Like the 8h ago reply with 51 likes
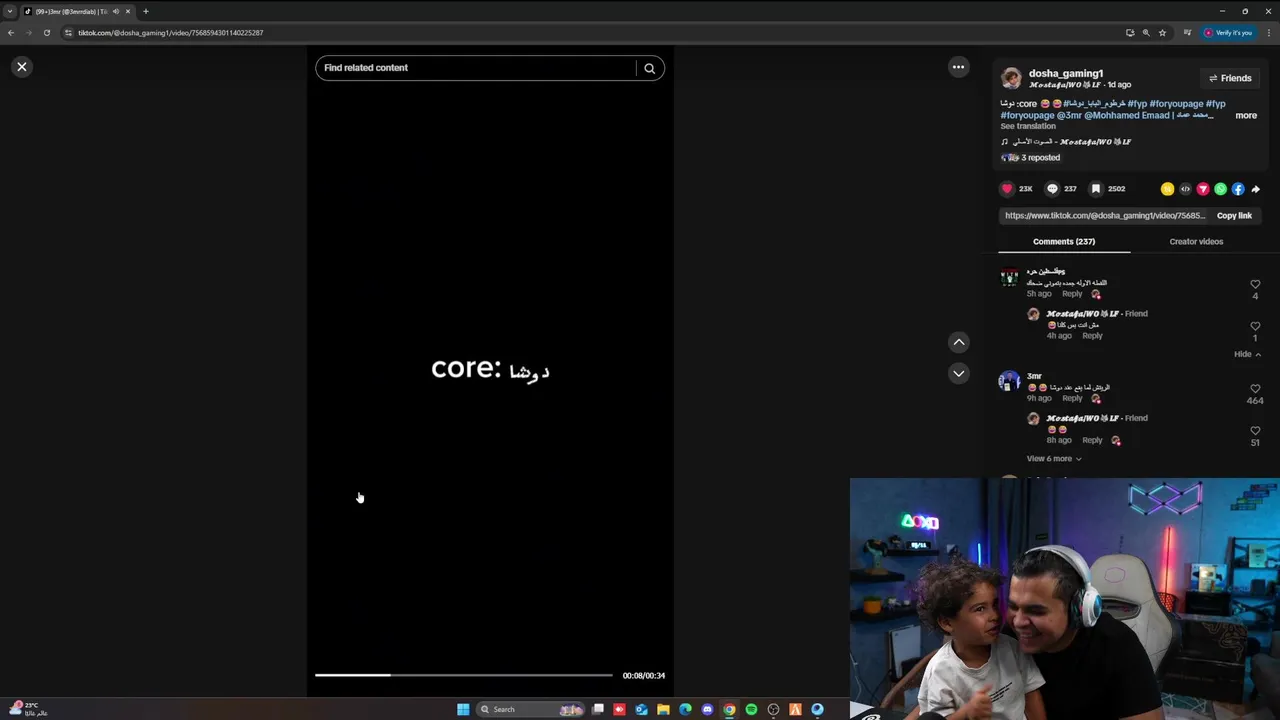The height and width of the screenshot is (720, 1280). (1255, 431)
